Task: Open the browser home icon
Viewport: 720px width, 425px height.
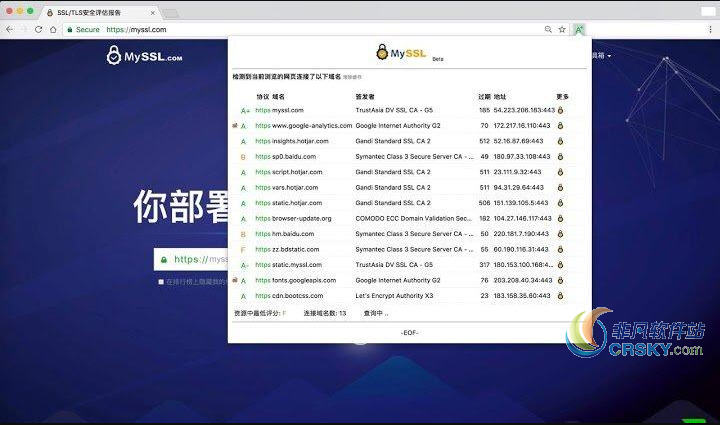Action: 53,29
